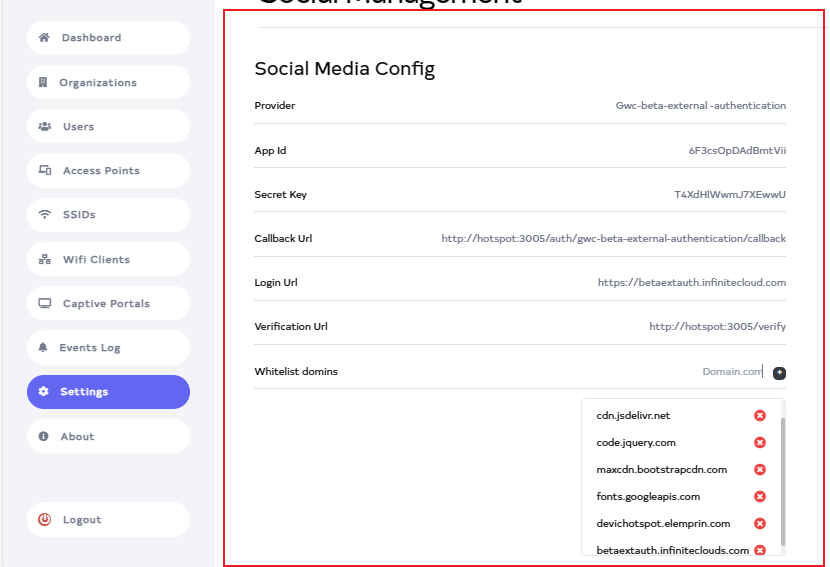Open Captive Portals settings
Viewport: 830px width, 567px height.
tap(108, 304)
